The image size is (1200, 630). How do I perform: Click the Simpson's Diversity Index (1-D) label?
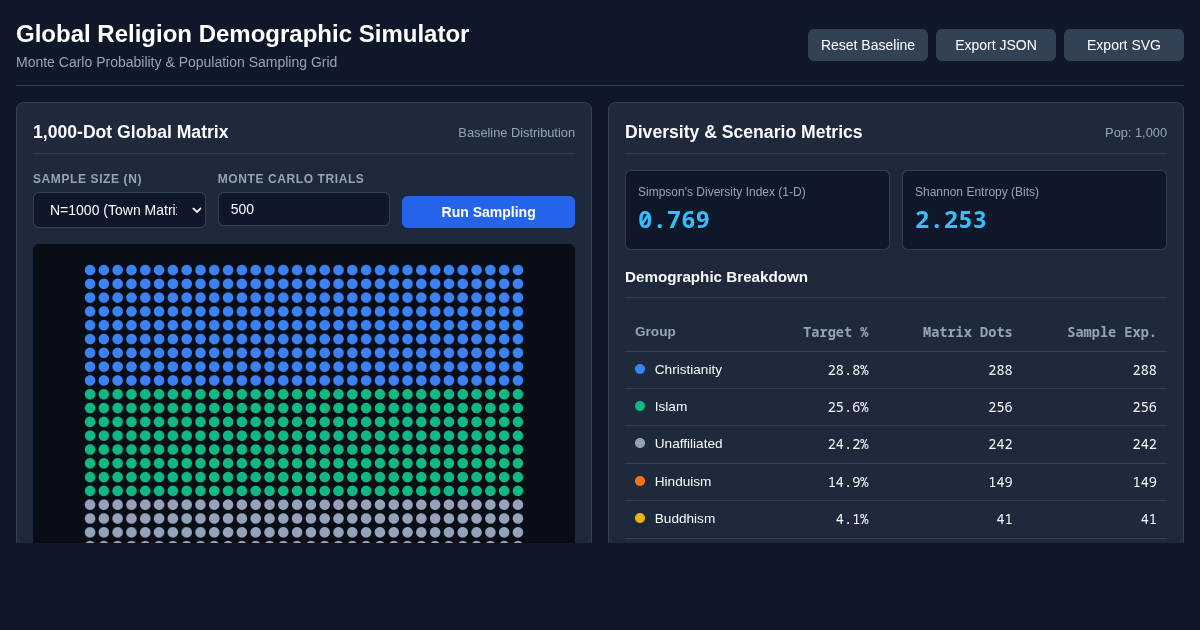point(722,192)
